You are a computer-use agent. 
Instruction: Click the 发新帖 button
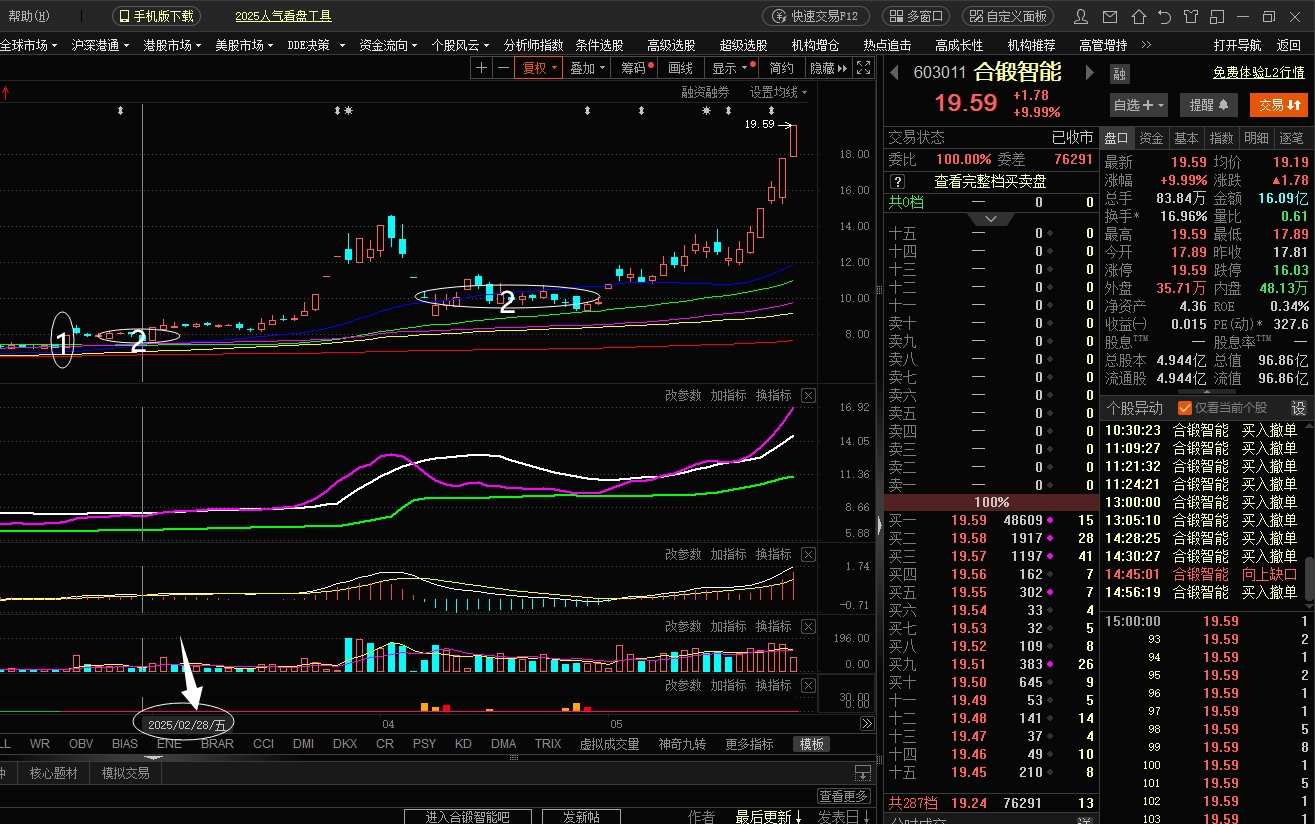tap(581, 816)
